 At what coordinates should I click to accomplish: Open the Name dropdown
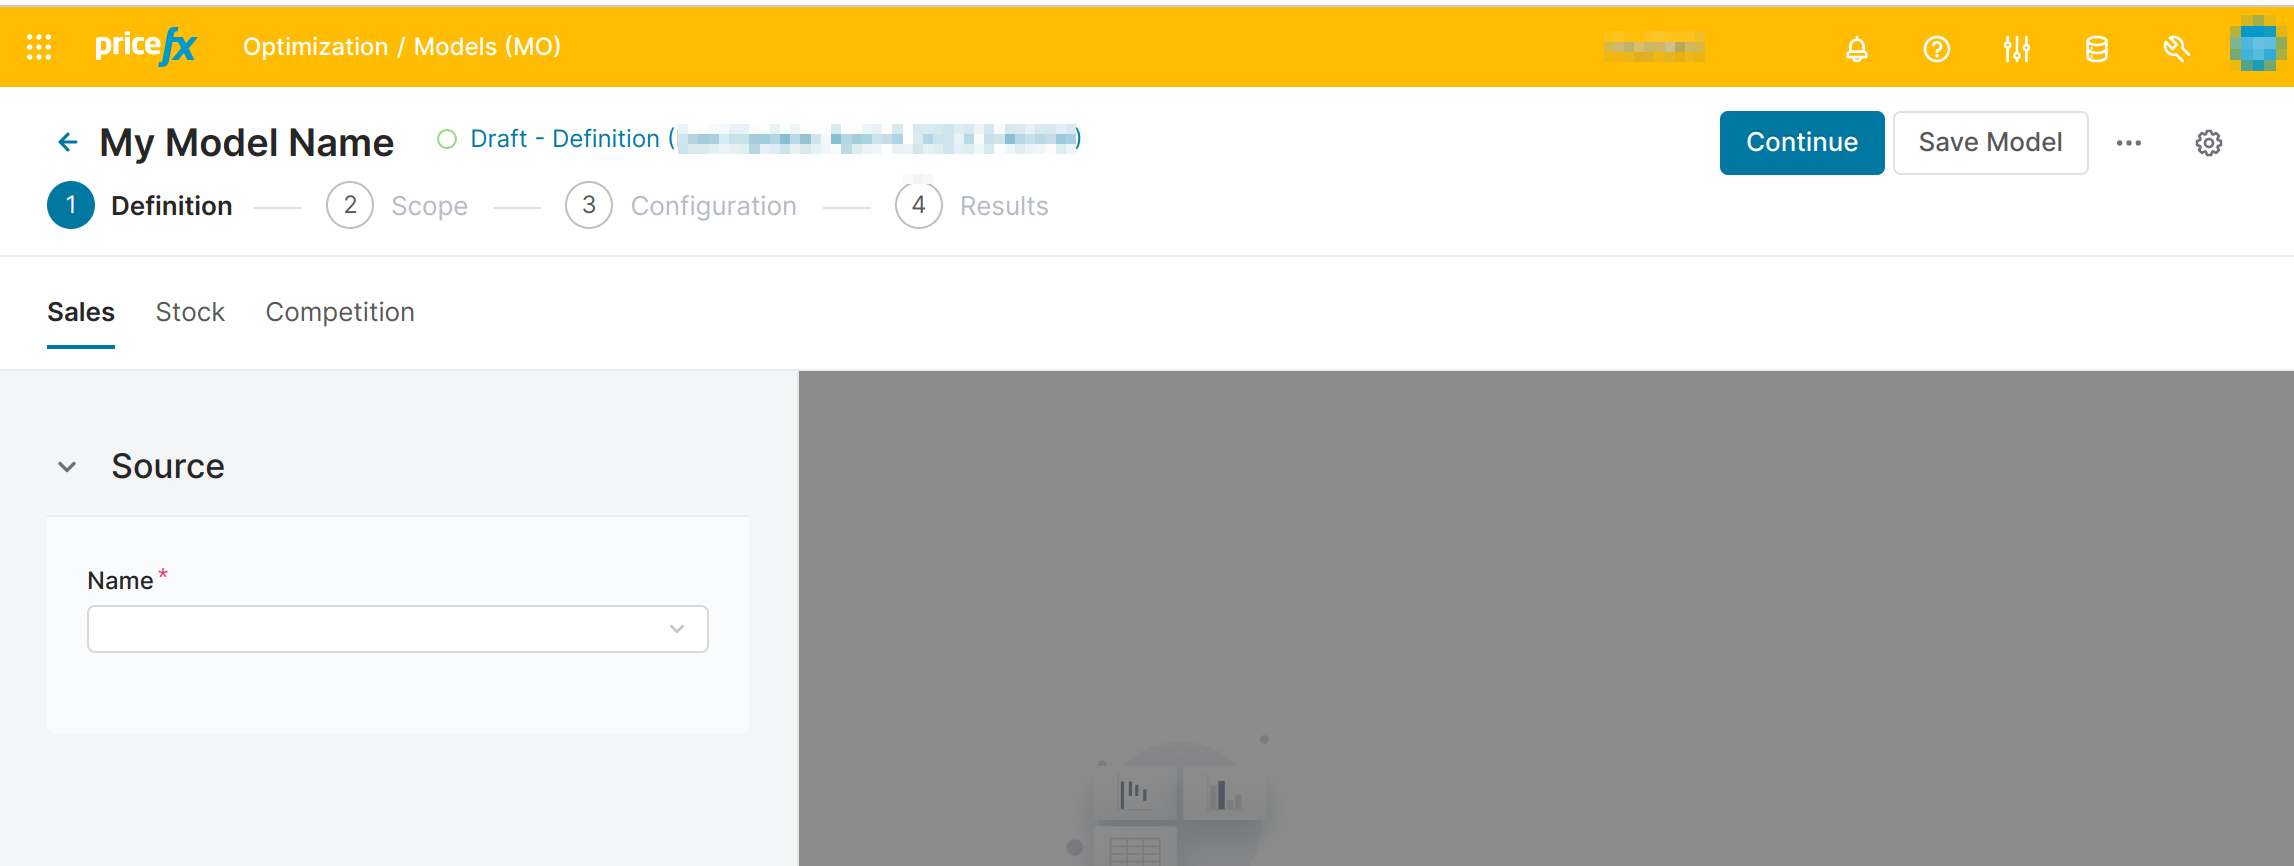pyautogui.click(x=397, y=629)
